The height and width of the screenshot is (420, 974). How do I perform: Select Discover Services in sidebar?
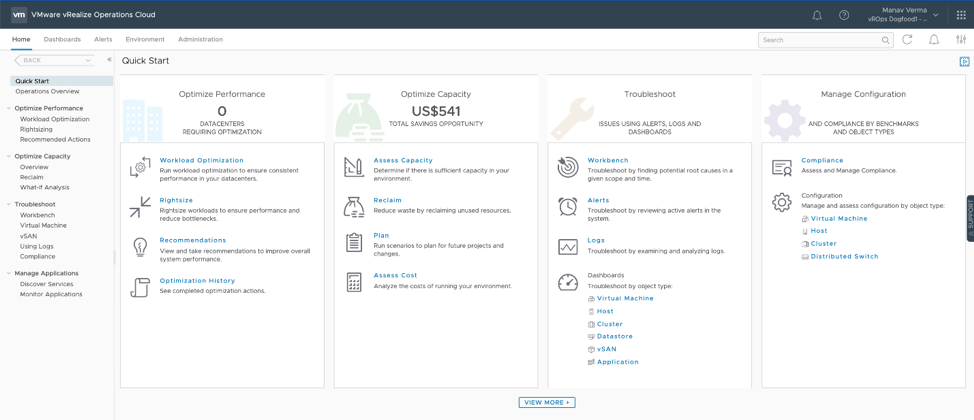(x=47, y=284)
